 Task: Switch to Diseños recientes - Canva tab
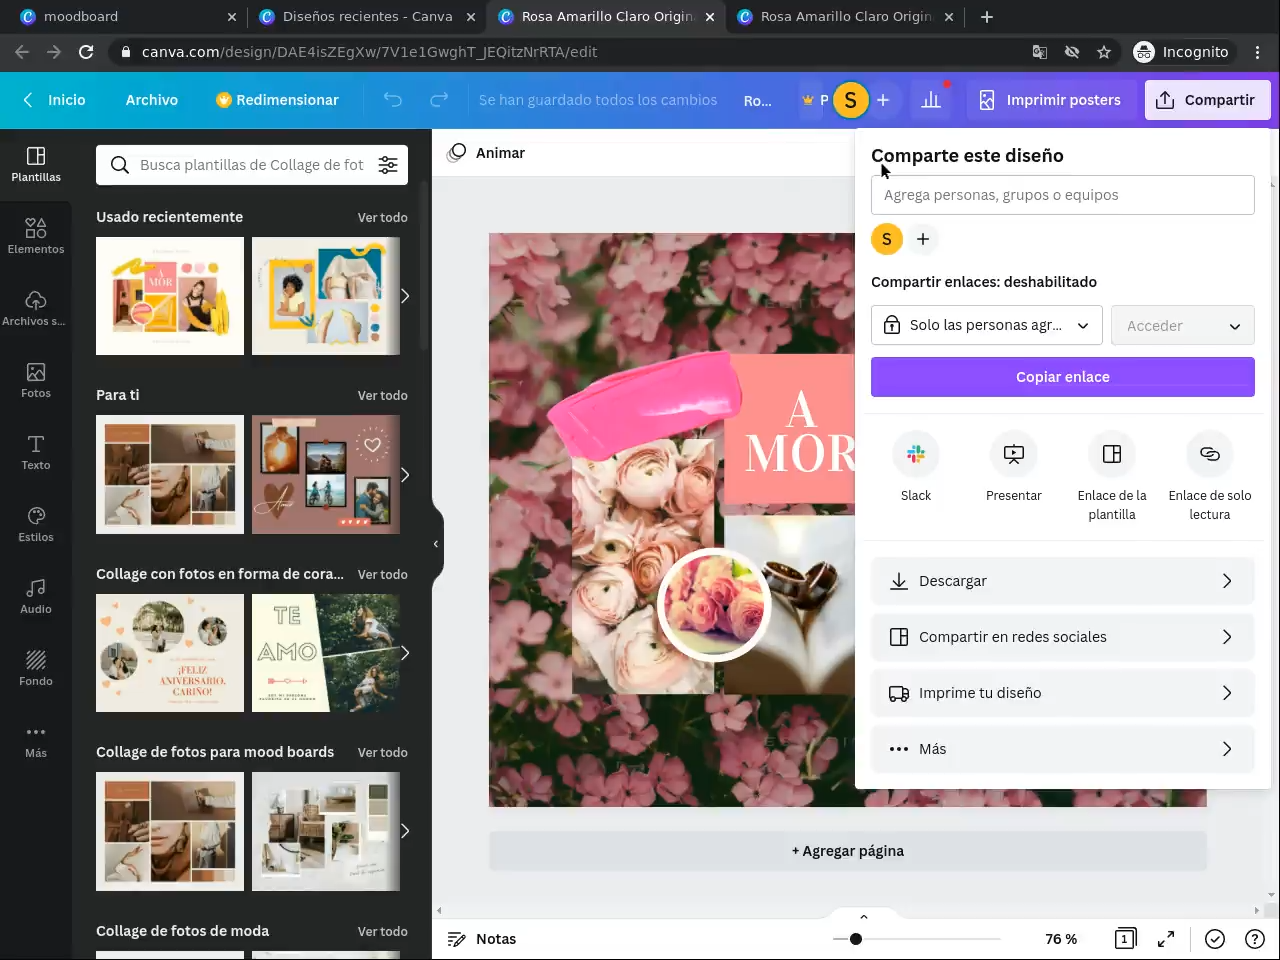click(366, 17)
